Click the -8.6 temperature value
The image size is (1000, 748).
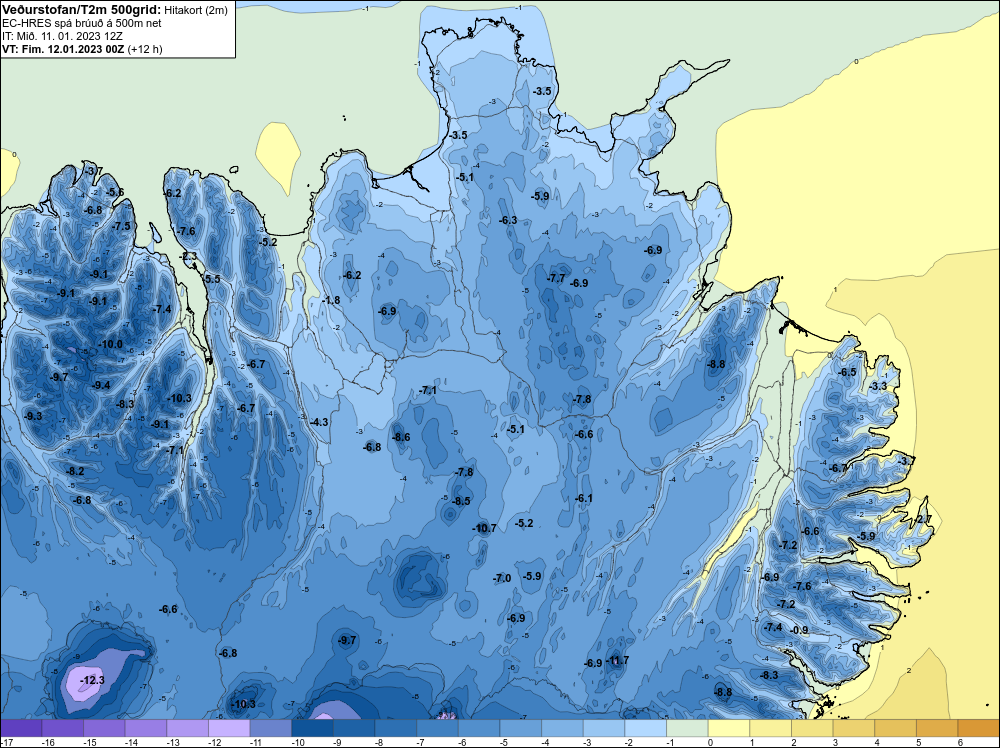point(401,437)
